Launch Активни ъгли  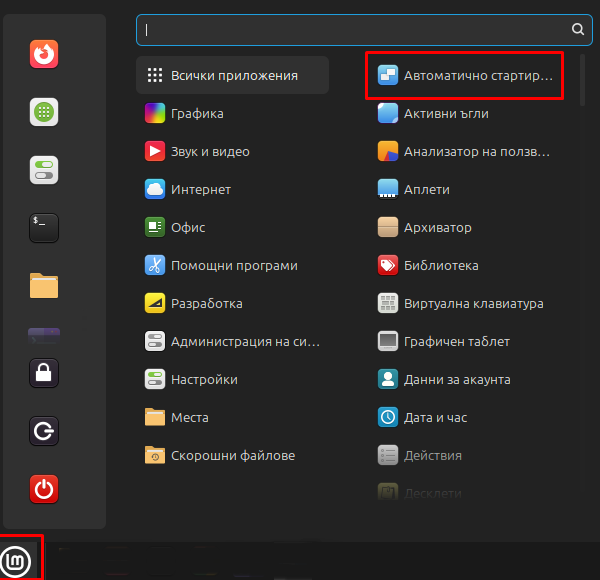pos(465,113)
